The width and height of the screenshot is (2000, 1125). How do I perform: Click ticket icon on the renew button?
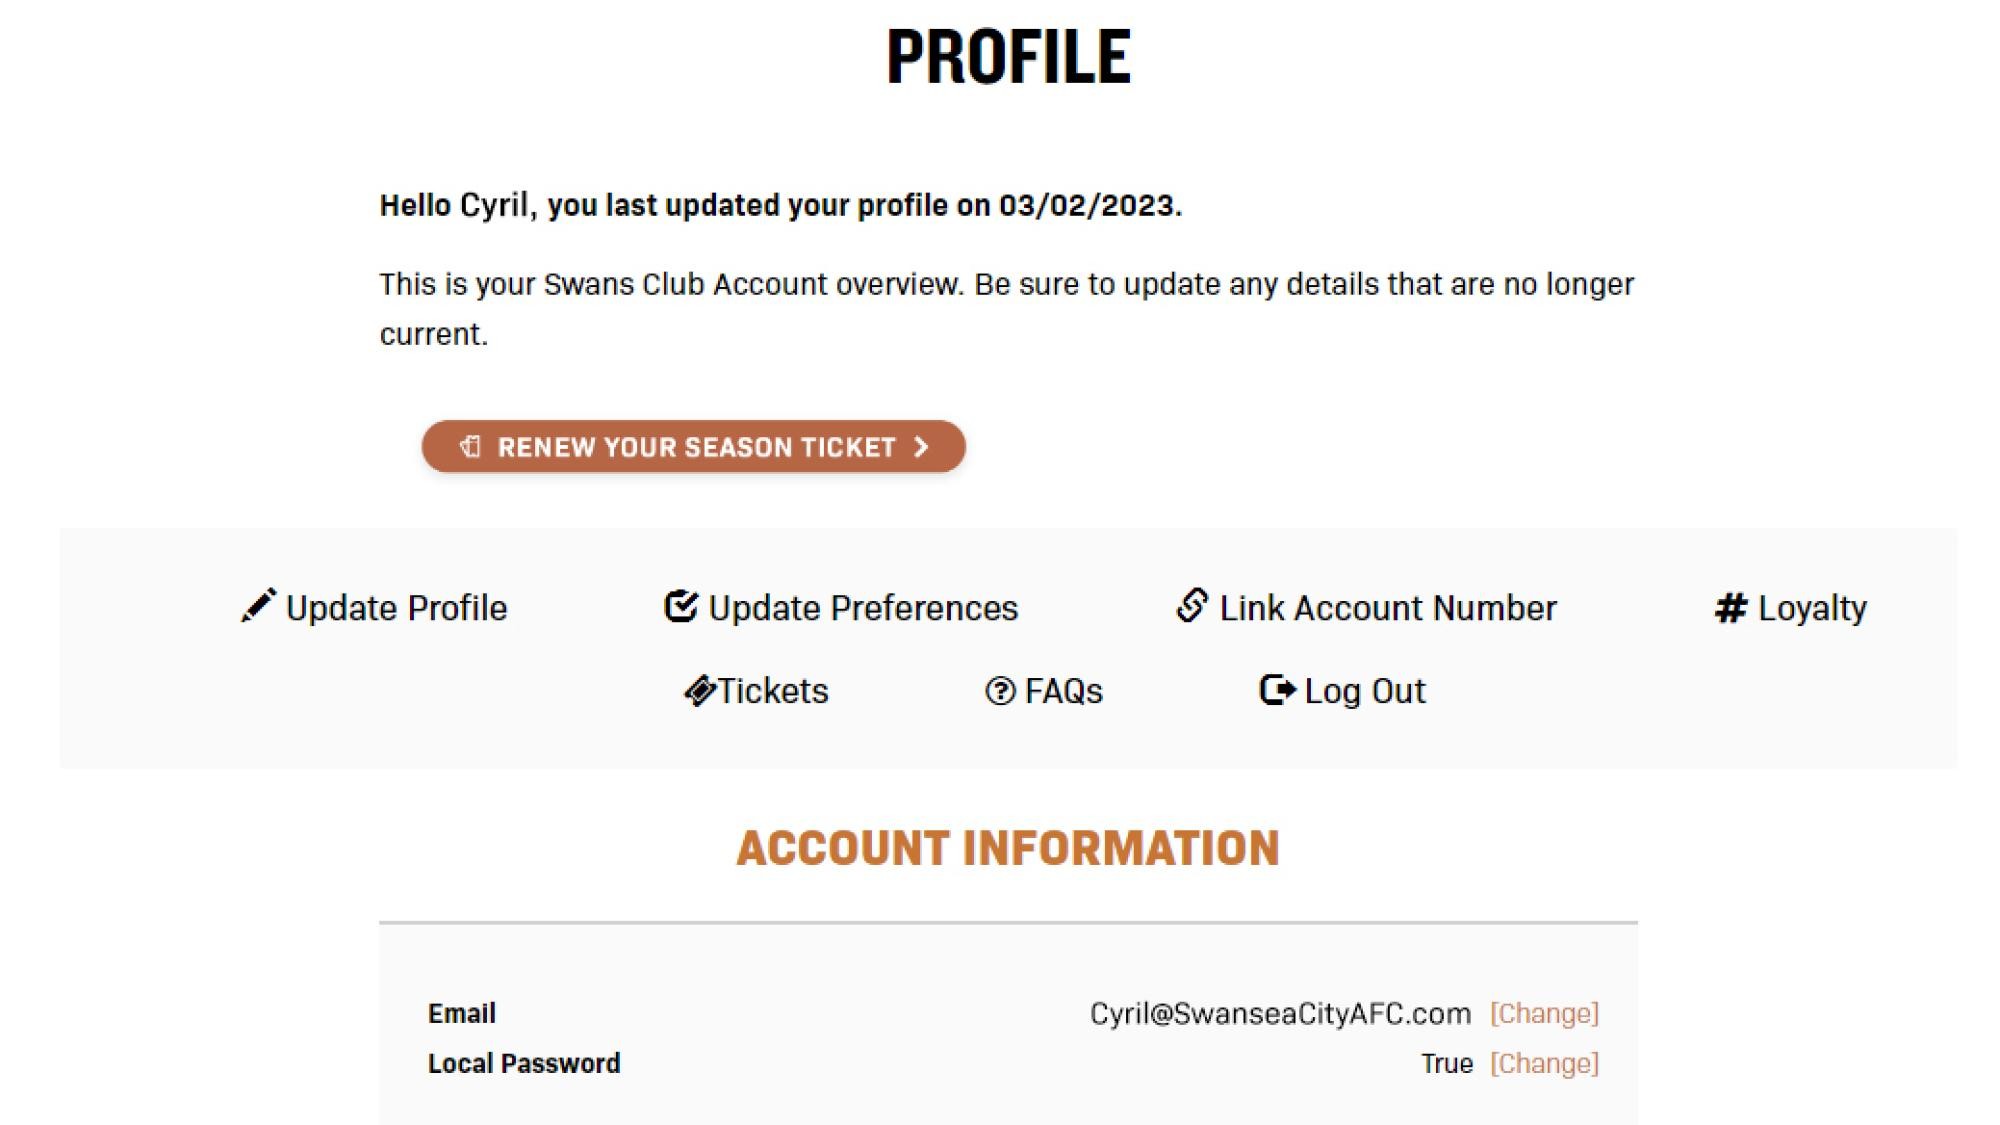470,446
